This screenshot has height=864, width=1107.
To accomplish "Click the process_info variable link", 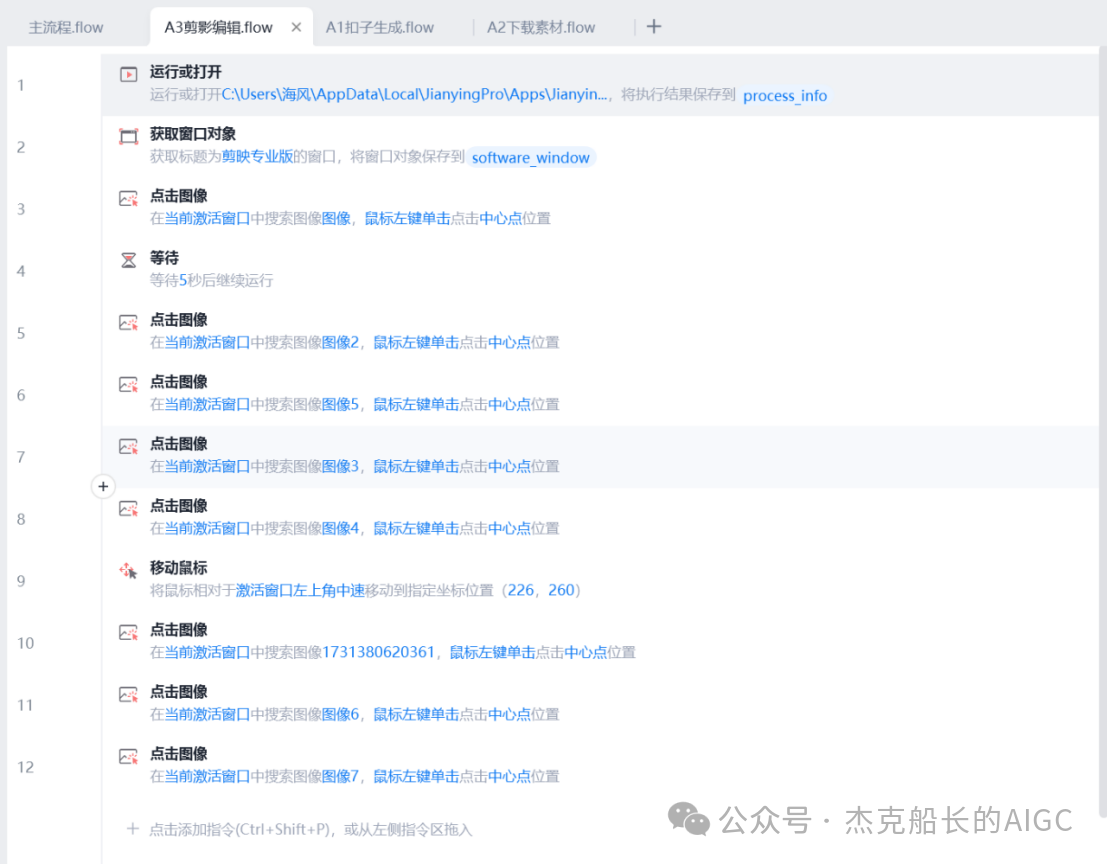I will coord(785,96).
